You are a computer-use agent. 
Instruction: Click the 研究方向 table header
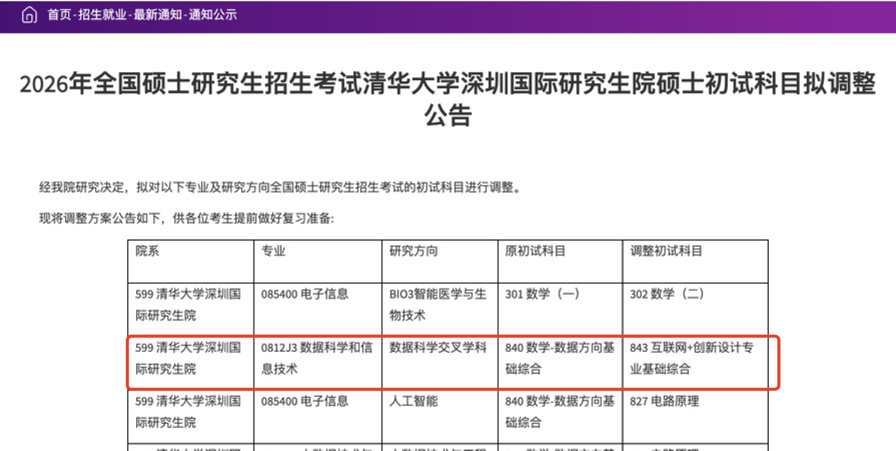coord(439,261)
